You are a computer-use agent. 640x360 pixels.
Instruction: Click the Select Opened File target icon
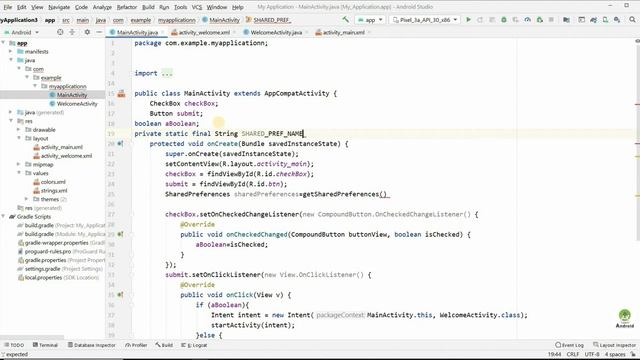coord(60,32)
